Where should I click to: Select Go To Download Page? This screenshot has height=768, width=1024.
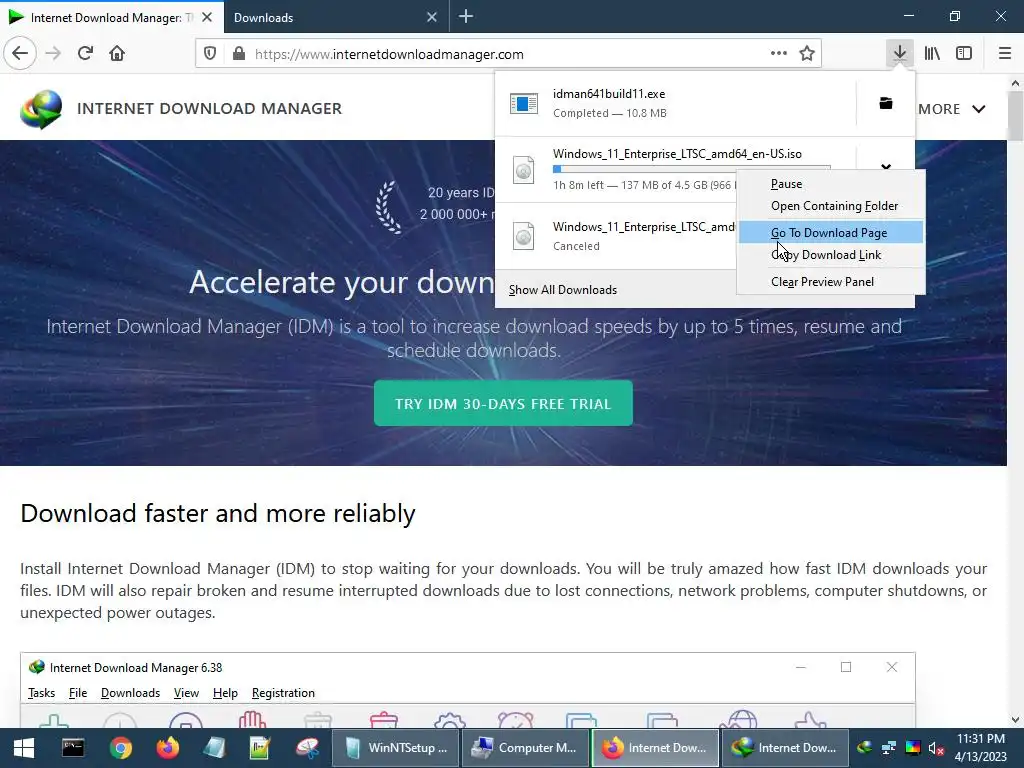(831, 232)
